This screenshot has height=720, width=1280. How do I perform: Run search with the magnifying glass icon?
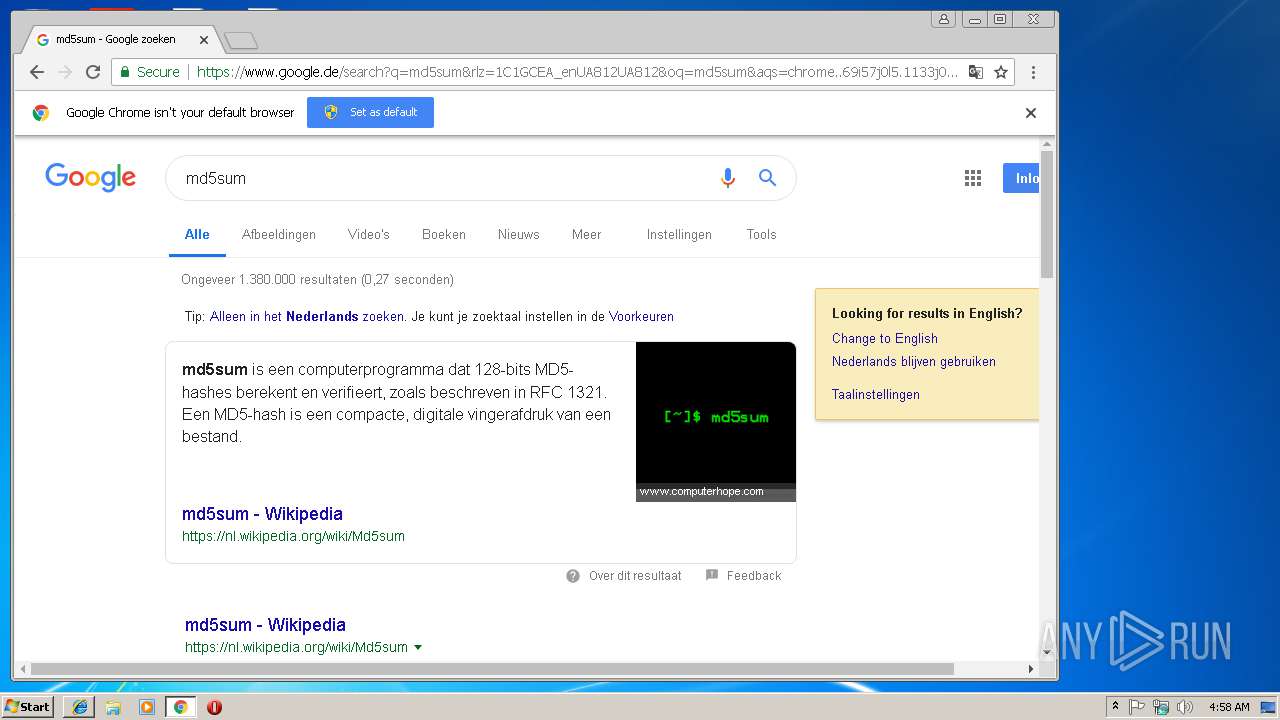(x=767, y=178)
